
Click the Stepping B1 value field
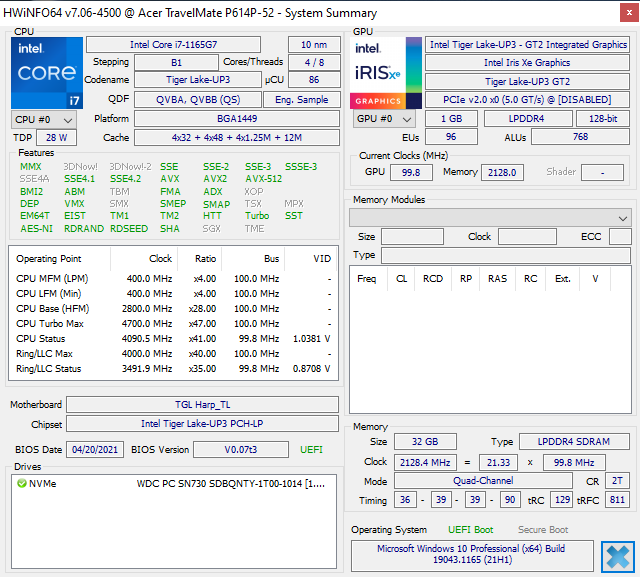tap(176, 63)
